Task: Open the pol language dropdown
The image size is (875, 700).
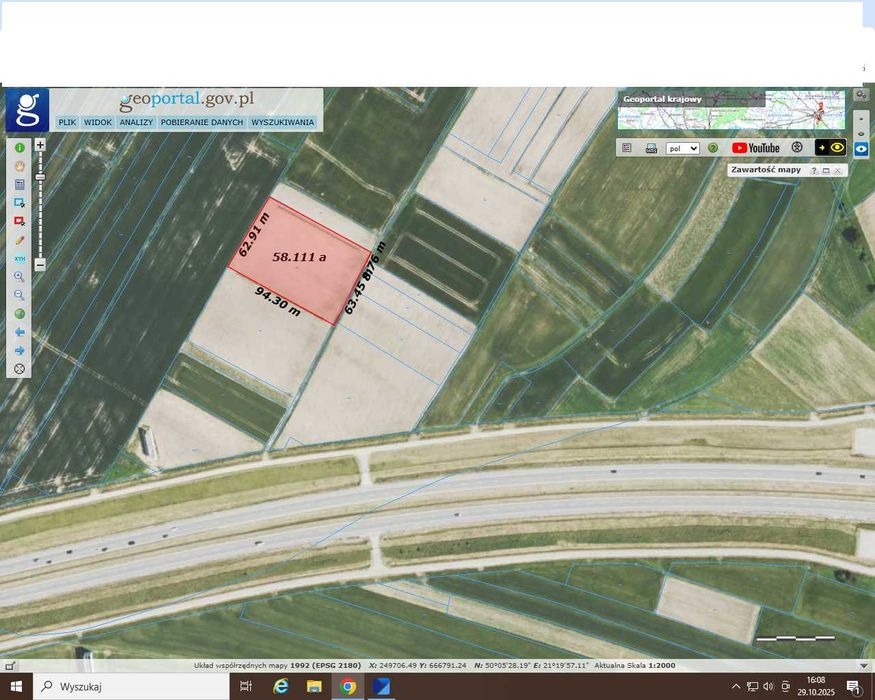Action: (x=682, y=148)
